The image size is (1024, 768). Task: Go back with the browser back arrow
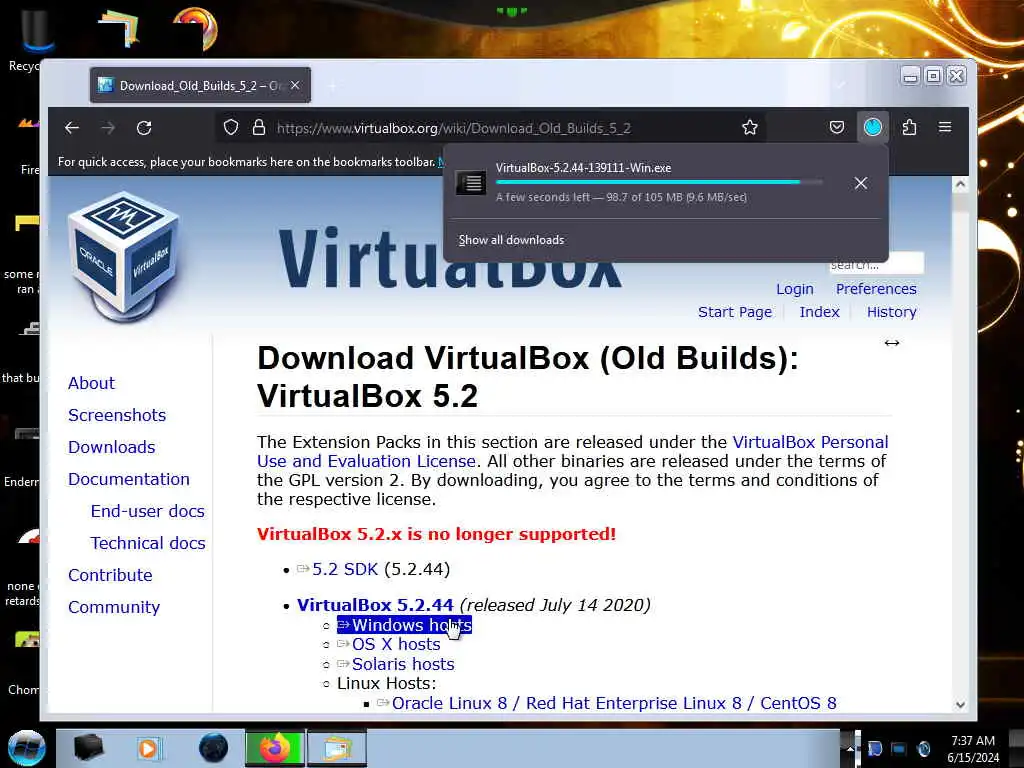point(72,128)
